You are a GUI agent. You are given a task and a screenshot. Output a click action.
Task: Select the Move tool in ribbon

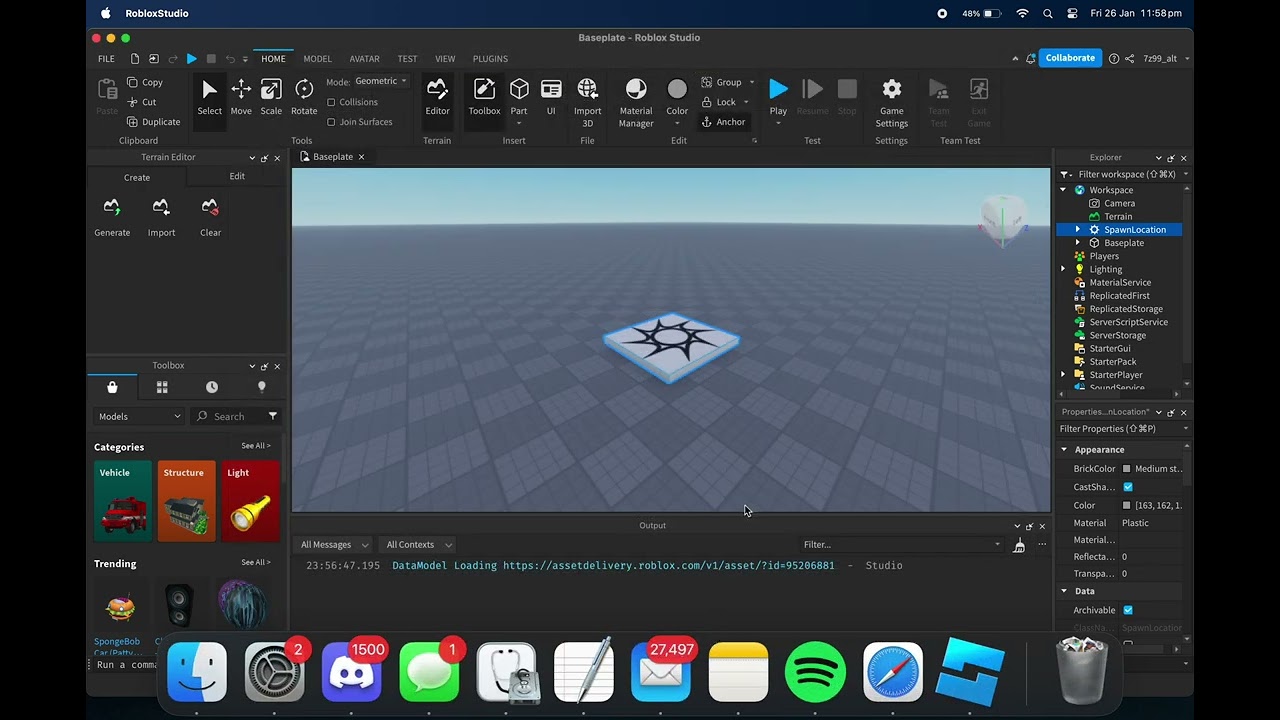click(241, 97)
